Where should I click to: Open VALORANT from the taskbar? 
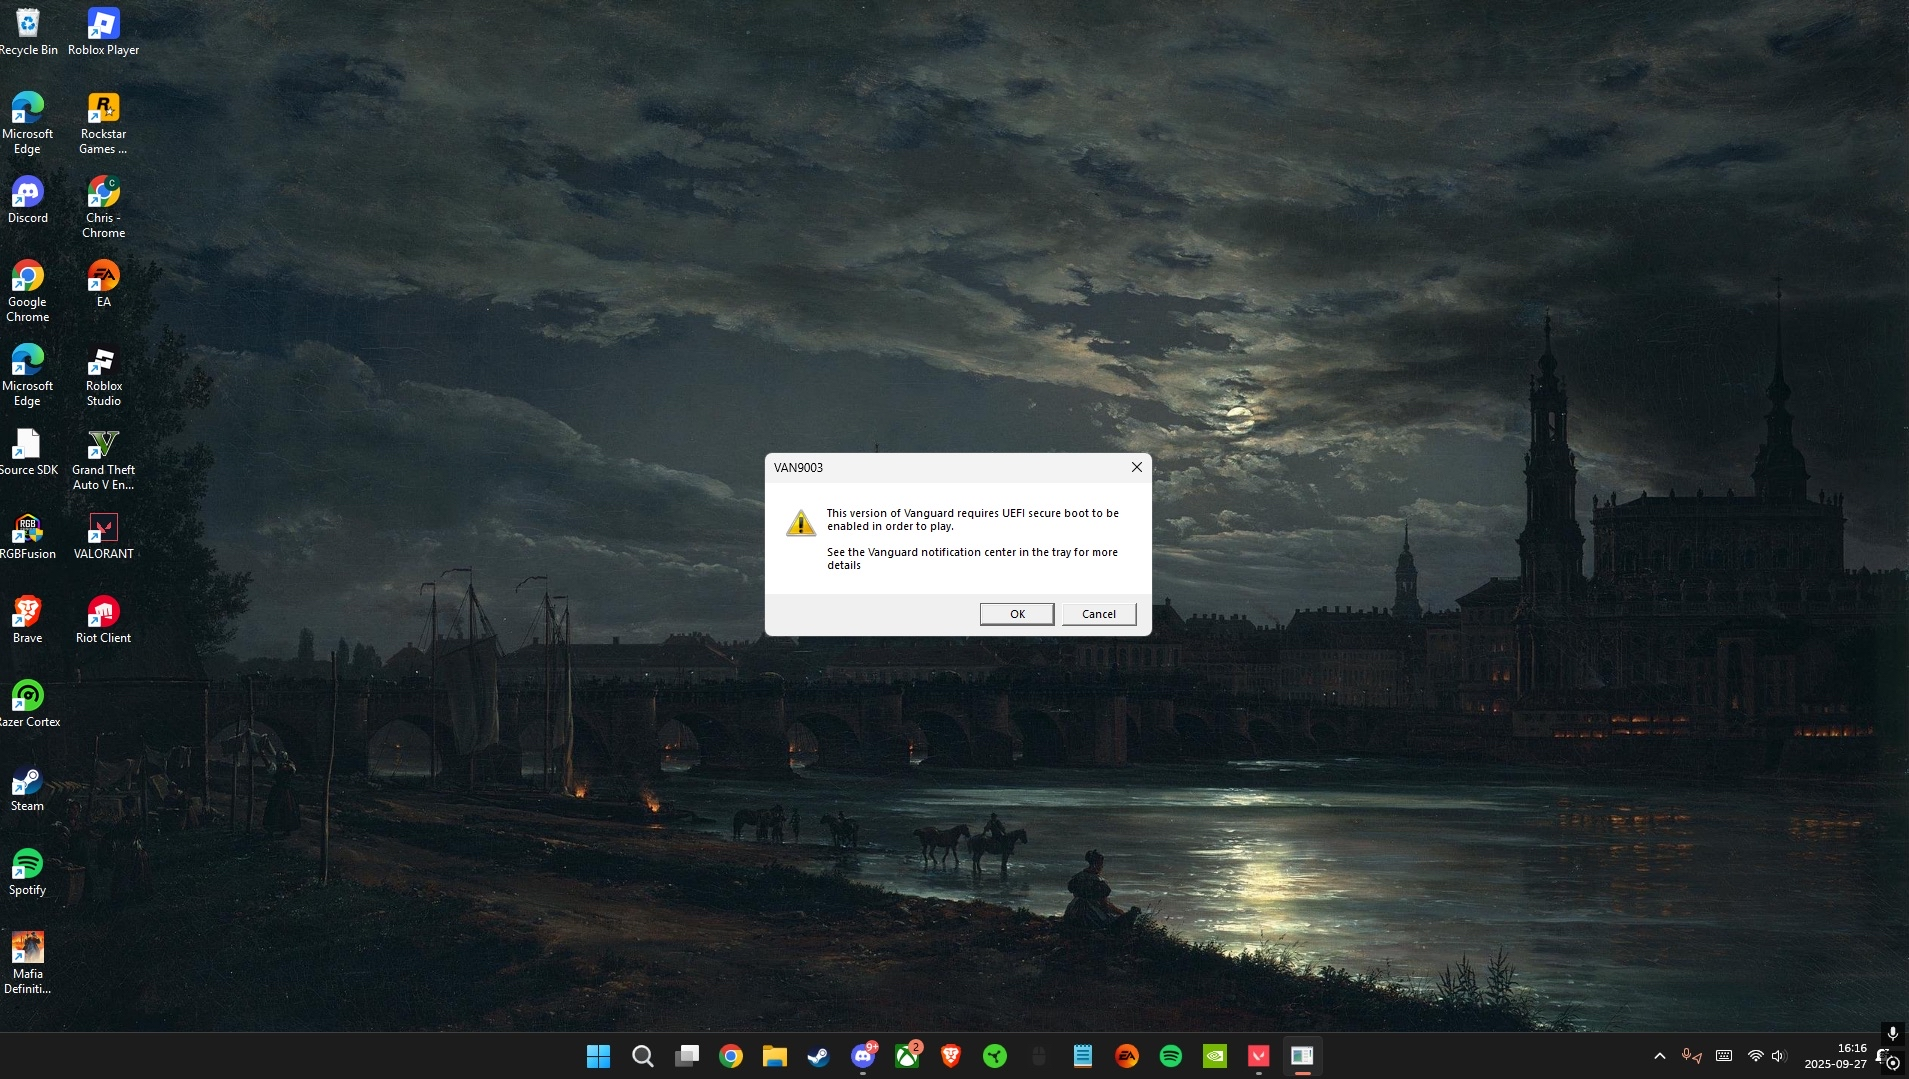coord(1259,1056)
